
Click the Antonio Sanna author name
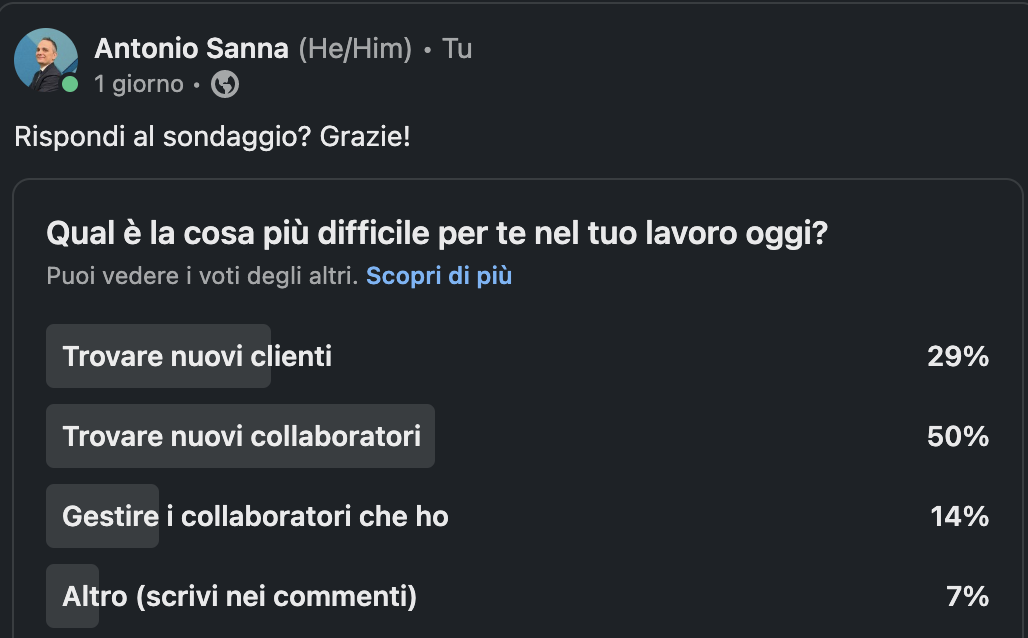[x=191, y=49]
